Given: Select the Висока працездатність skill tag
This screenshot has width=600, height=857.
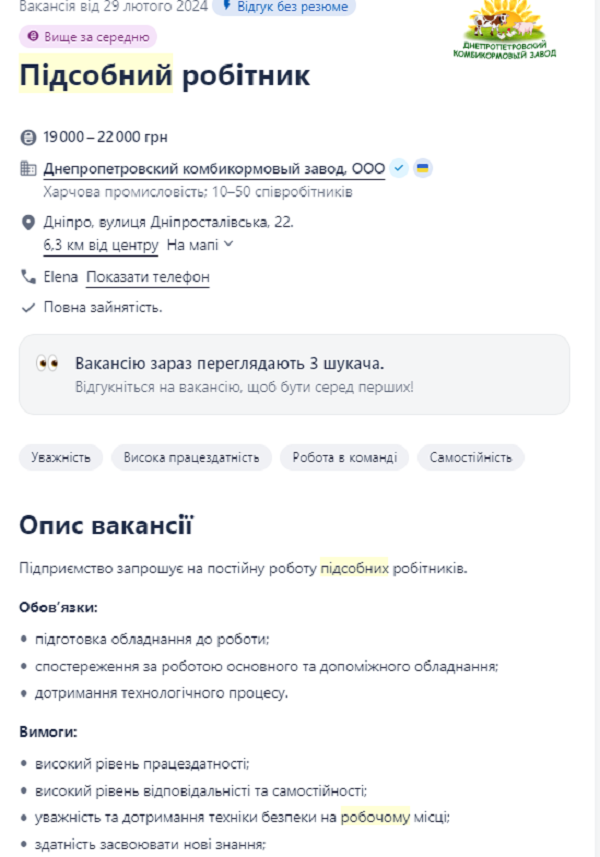Looking at the screenshot, I should [191, 458].
